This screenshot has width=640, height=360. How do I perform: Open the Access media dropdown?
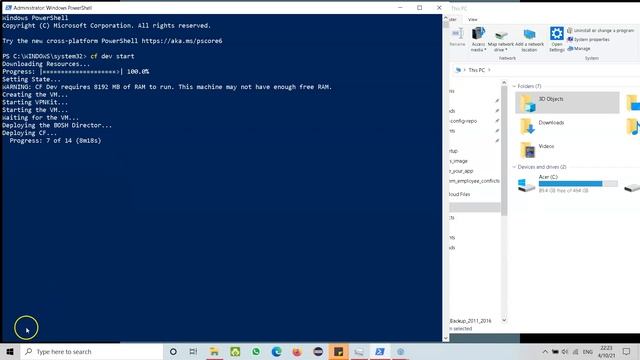click(478, 39)
